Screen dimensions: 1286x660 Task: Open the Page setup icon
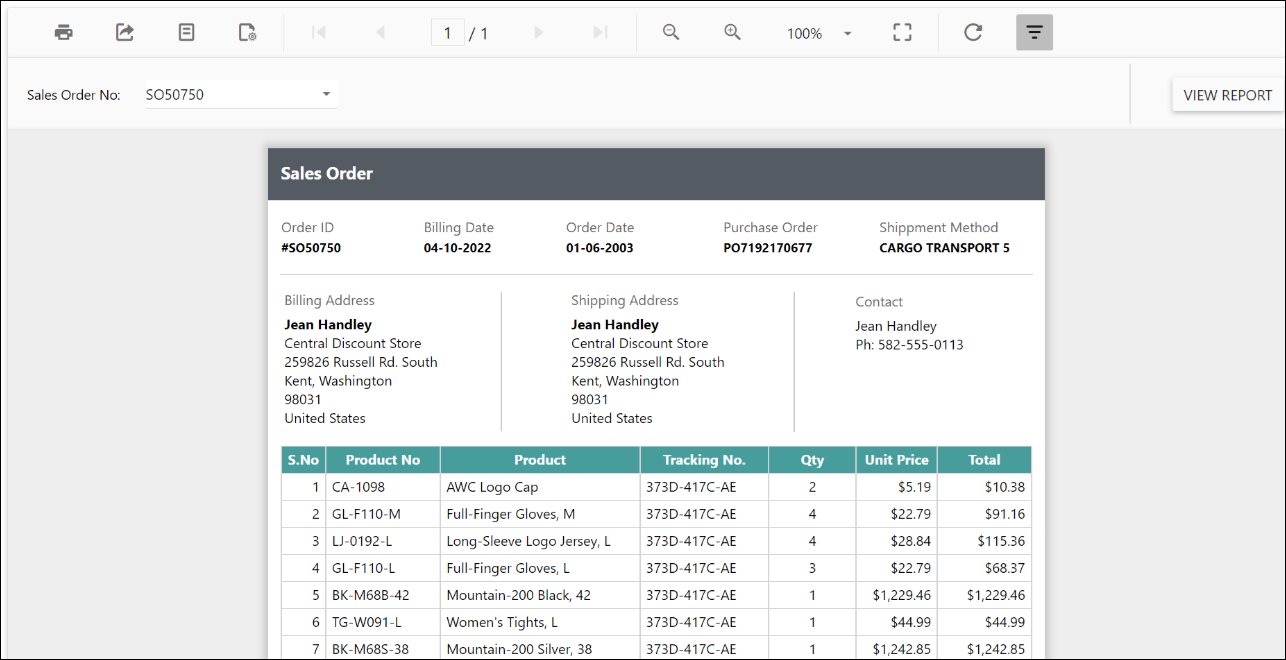(248, 32)
